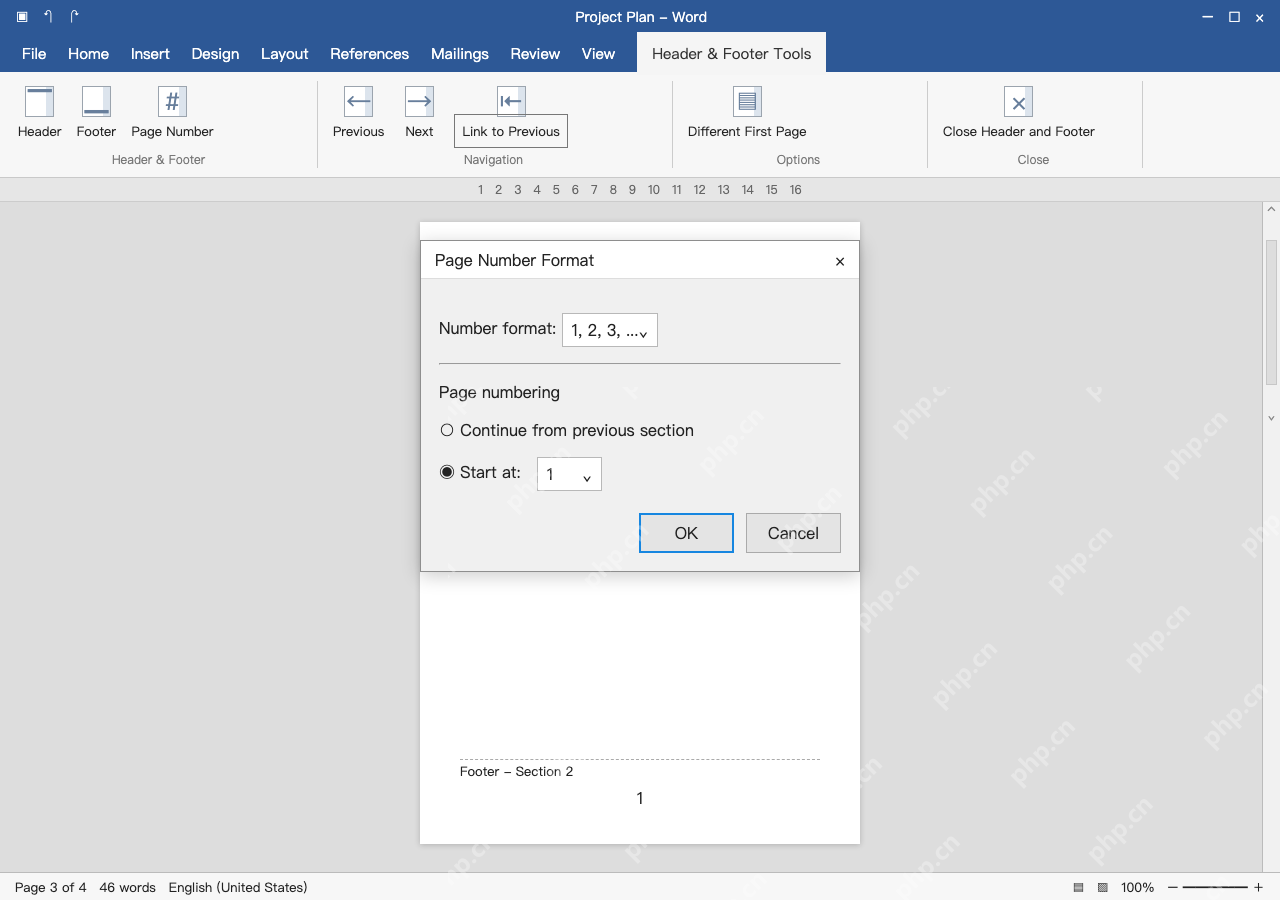1280x900 pixels.
Task: Click the zoom slider track
Action: (x=1216, y=887)
